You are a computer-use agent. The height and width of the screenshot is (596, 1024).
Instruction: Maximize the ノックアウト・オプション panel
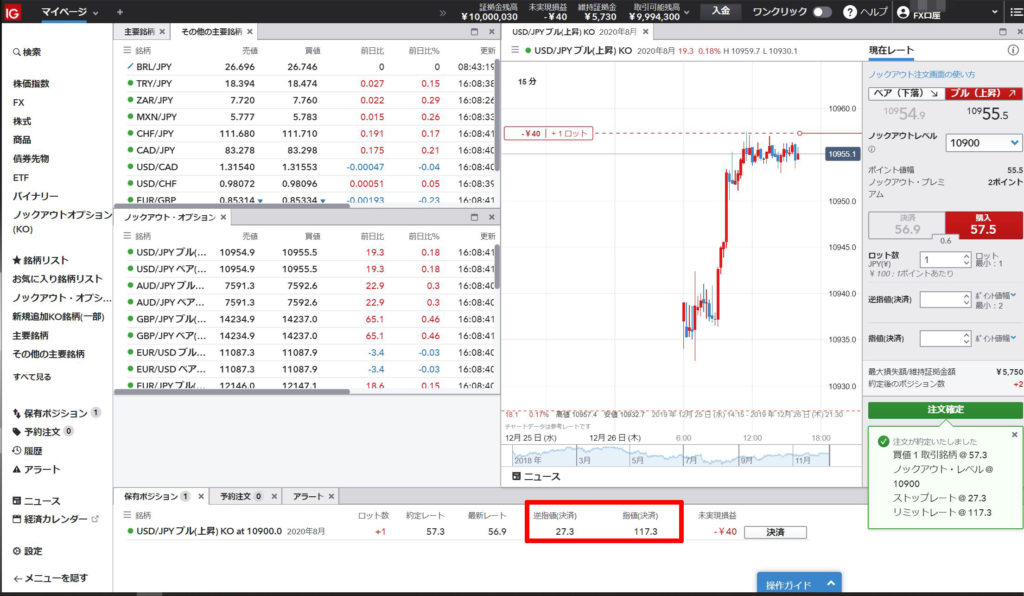click(474, 217)
